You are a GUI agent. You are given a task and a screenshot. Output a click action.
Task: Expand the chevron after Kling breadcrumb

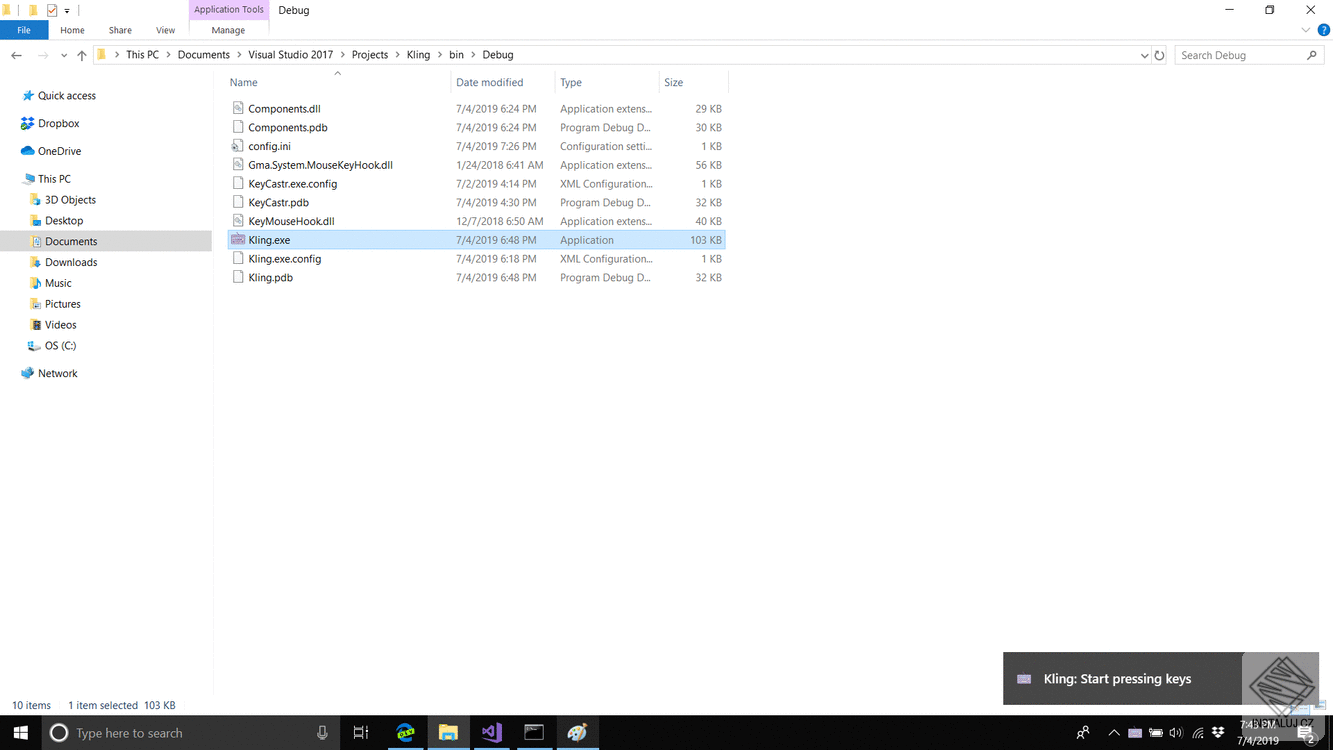[x=439, y=55]
